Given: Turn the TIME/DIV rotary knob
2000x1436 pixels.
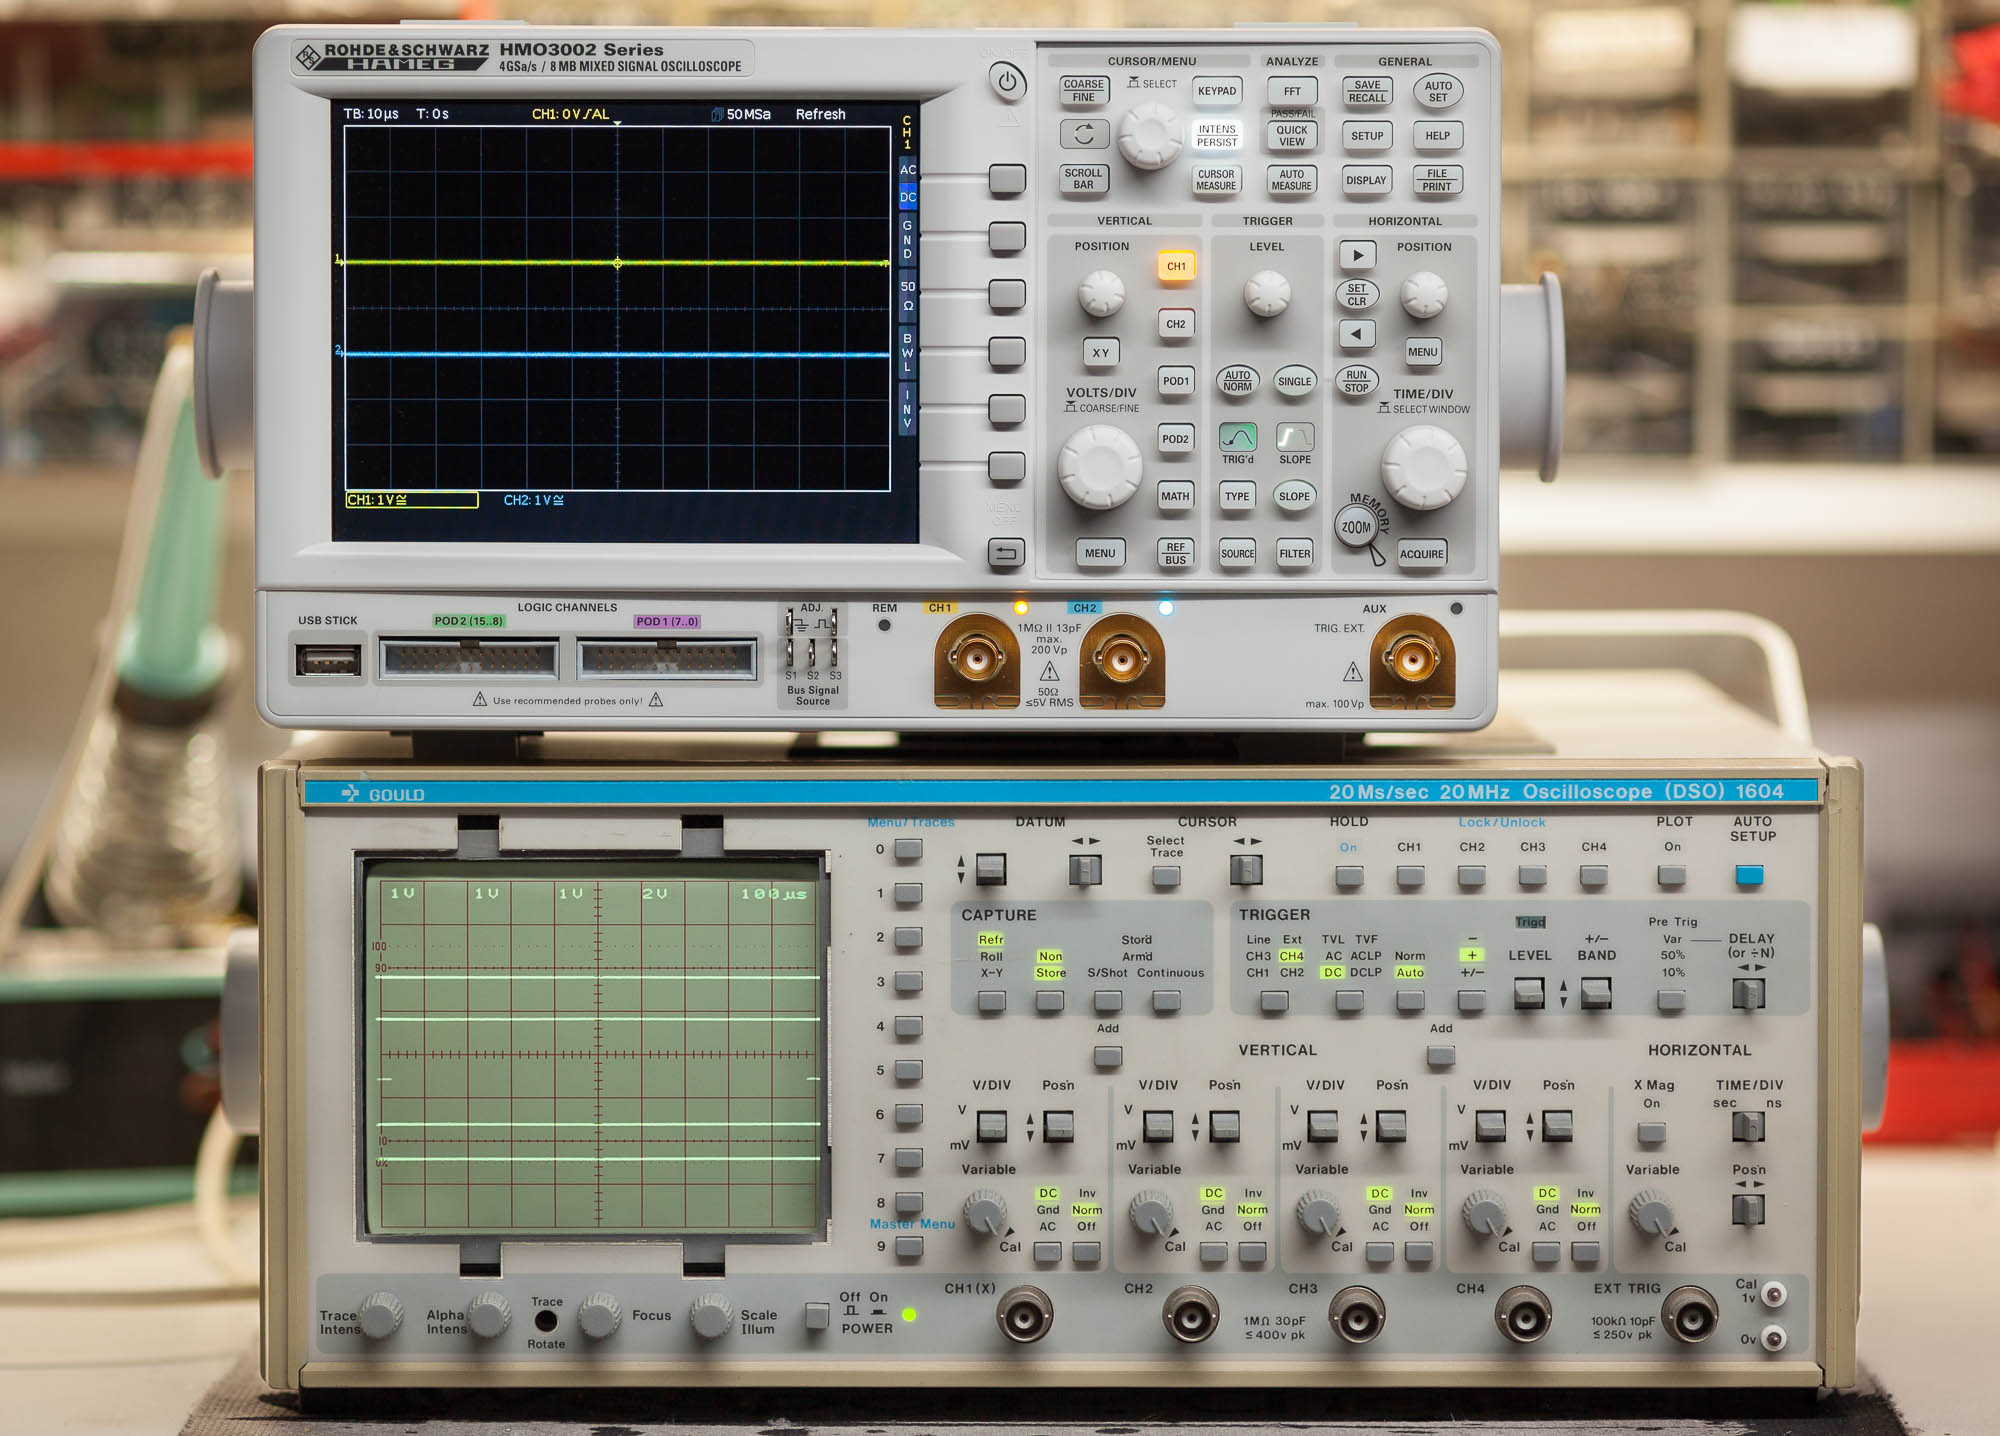Looking at the screenshot, I should pyautogui.click(x=1423, y=467).
